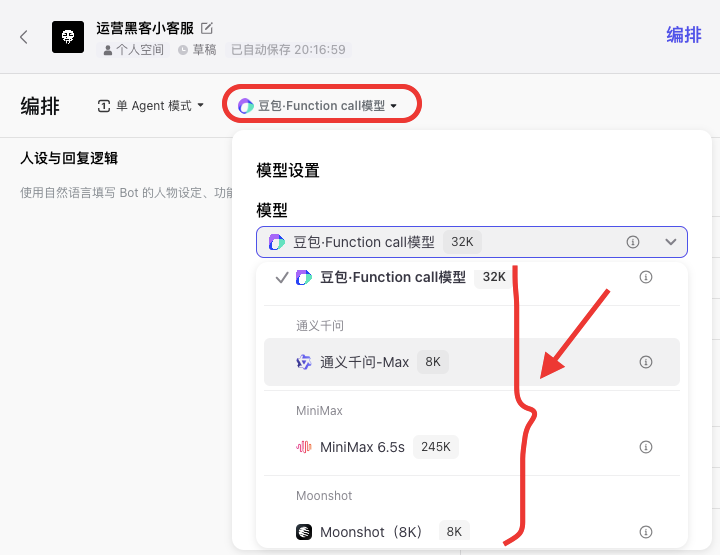Click the checkmark next to 豆包·Function call模型
Screen dimensions: 720x555
281,277
